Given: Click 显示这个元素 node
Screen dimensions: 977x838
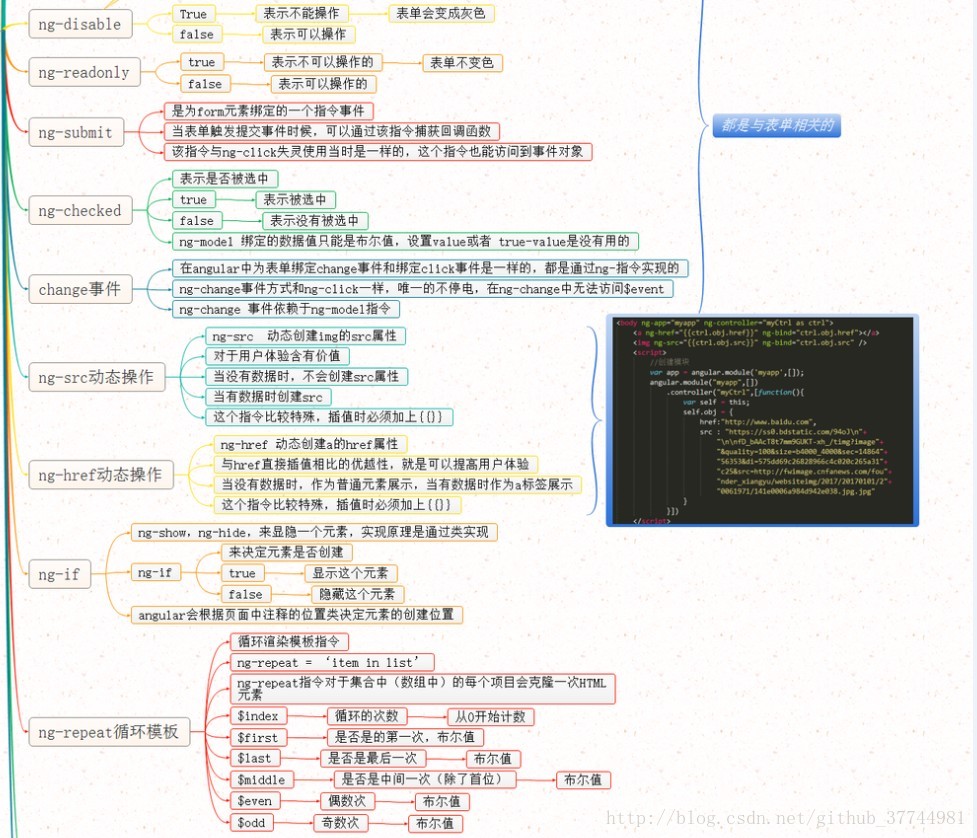Looking at the screenshot, I should pos(350,573).
